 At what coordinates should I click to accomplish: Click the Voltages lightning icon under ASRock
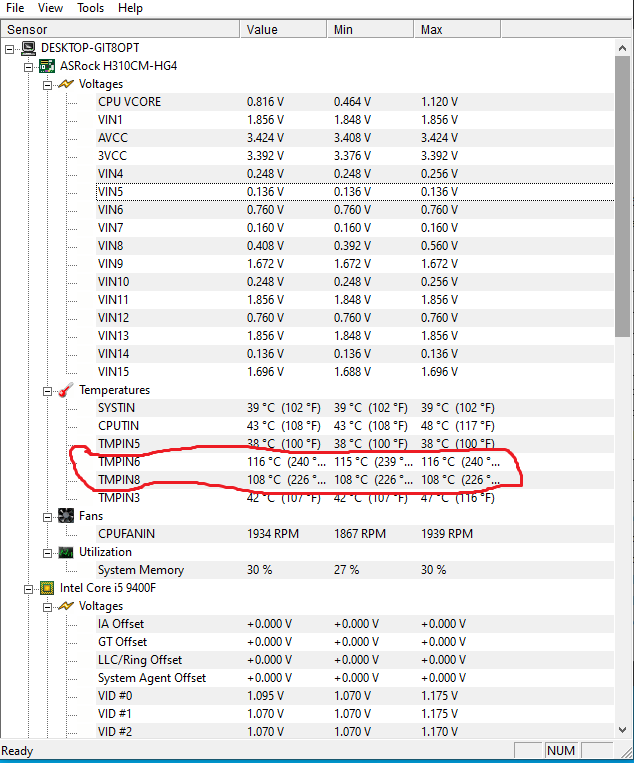[x=66, y=84]
